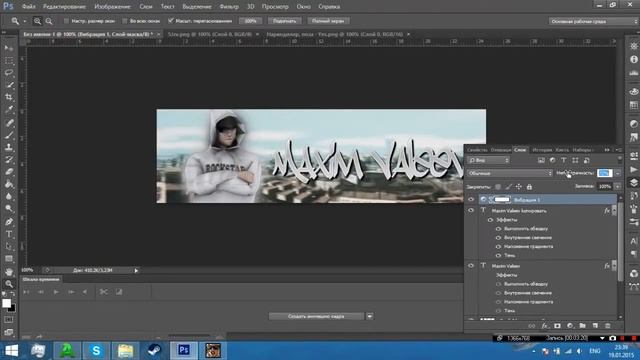
Task: Click the fx add layer style icon
Action: [544, 326]
